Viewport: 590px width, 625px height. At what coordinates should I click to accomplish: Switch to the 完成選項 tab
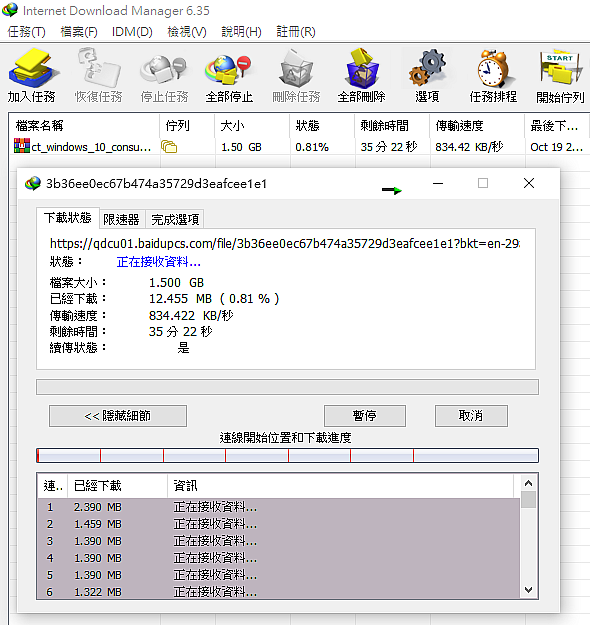coord(175,219)
